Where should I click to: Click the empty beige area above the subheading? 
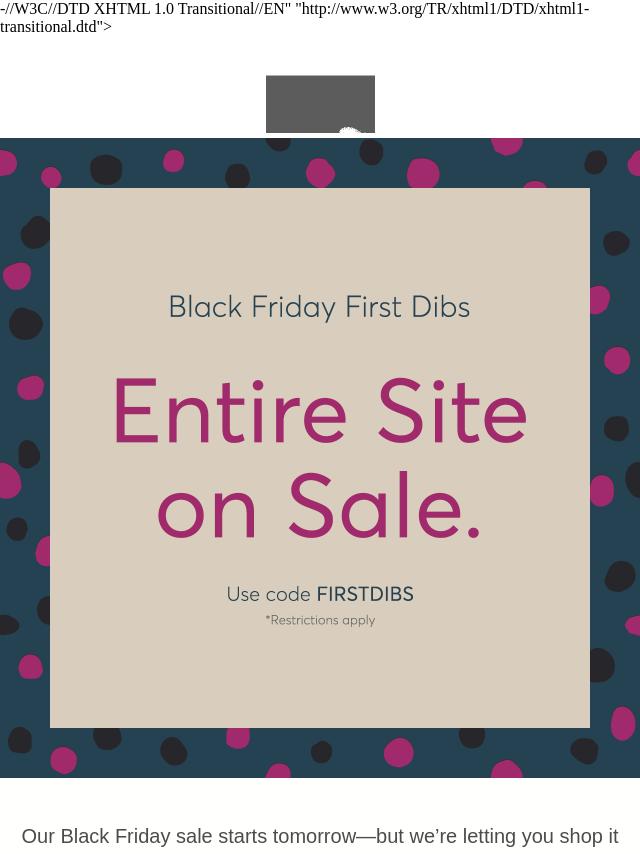320,240
